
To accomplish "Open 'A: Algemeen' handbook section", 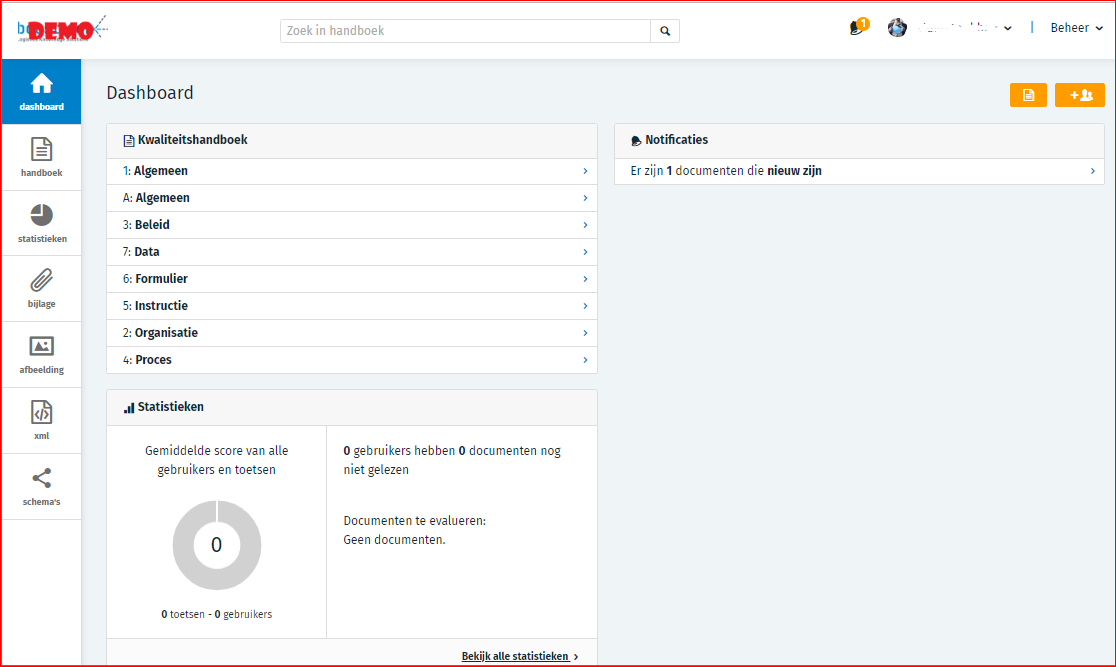I will point(352,198).
